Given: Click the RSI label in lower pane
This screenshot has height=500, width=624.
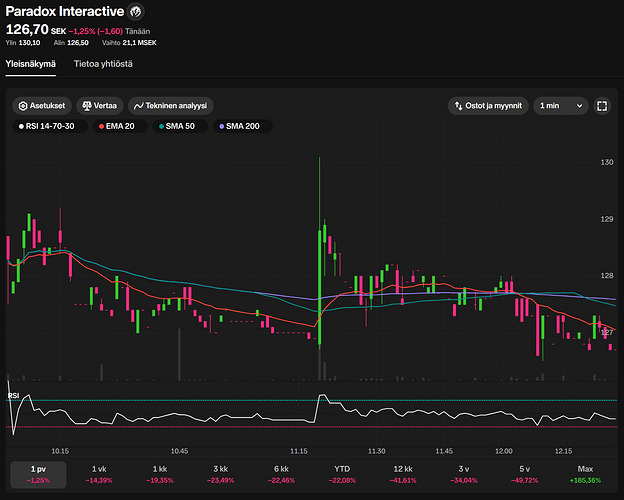Looking at the screenshot, I should pos(14,396).
